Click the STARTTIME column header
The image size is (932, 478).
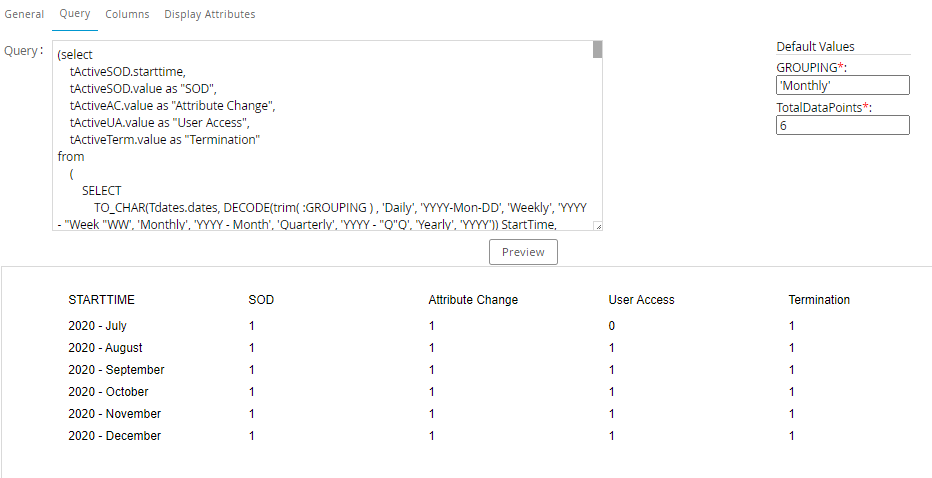click(101, 300)
